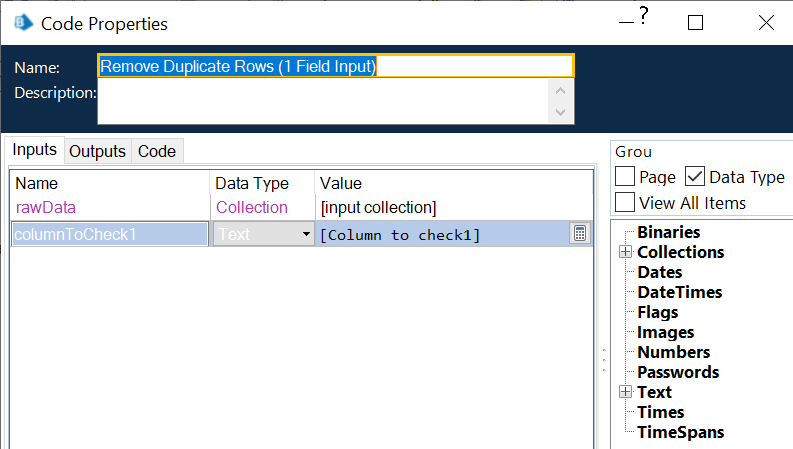793x449 pixels.
Task: Click inside the Description text box
Action: (x=322, y=101)
